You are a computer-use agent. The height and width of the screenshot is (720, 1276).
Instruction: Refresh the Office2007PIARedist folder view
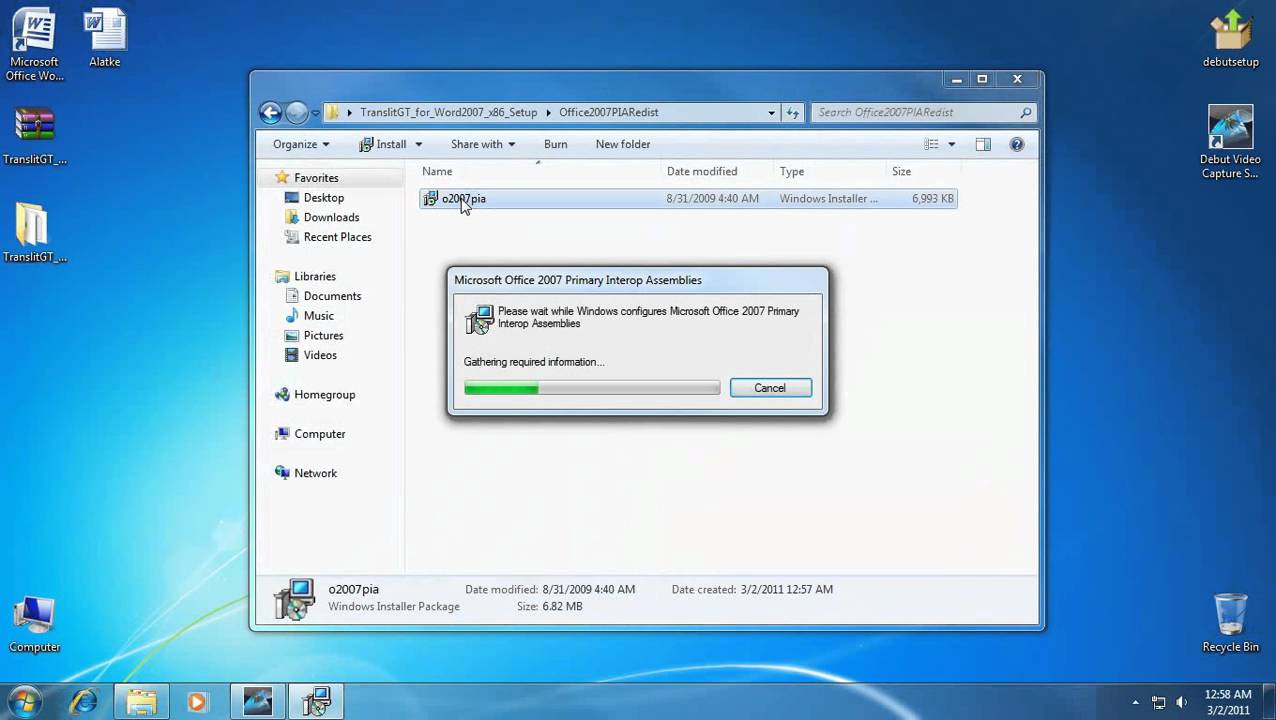point(793,112)
